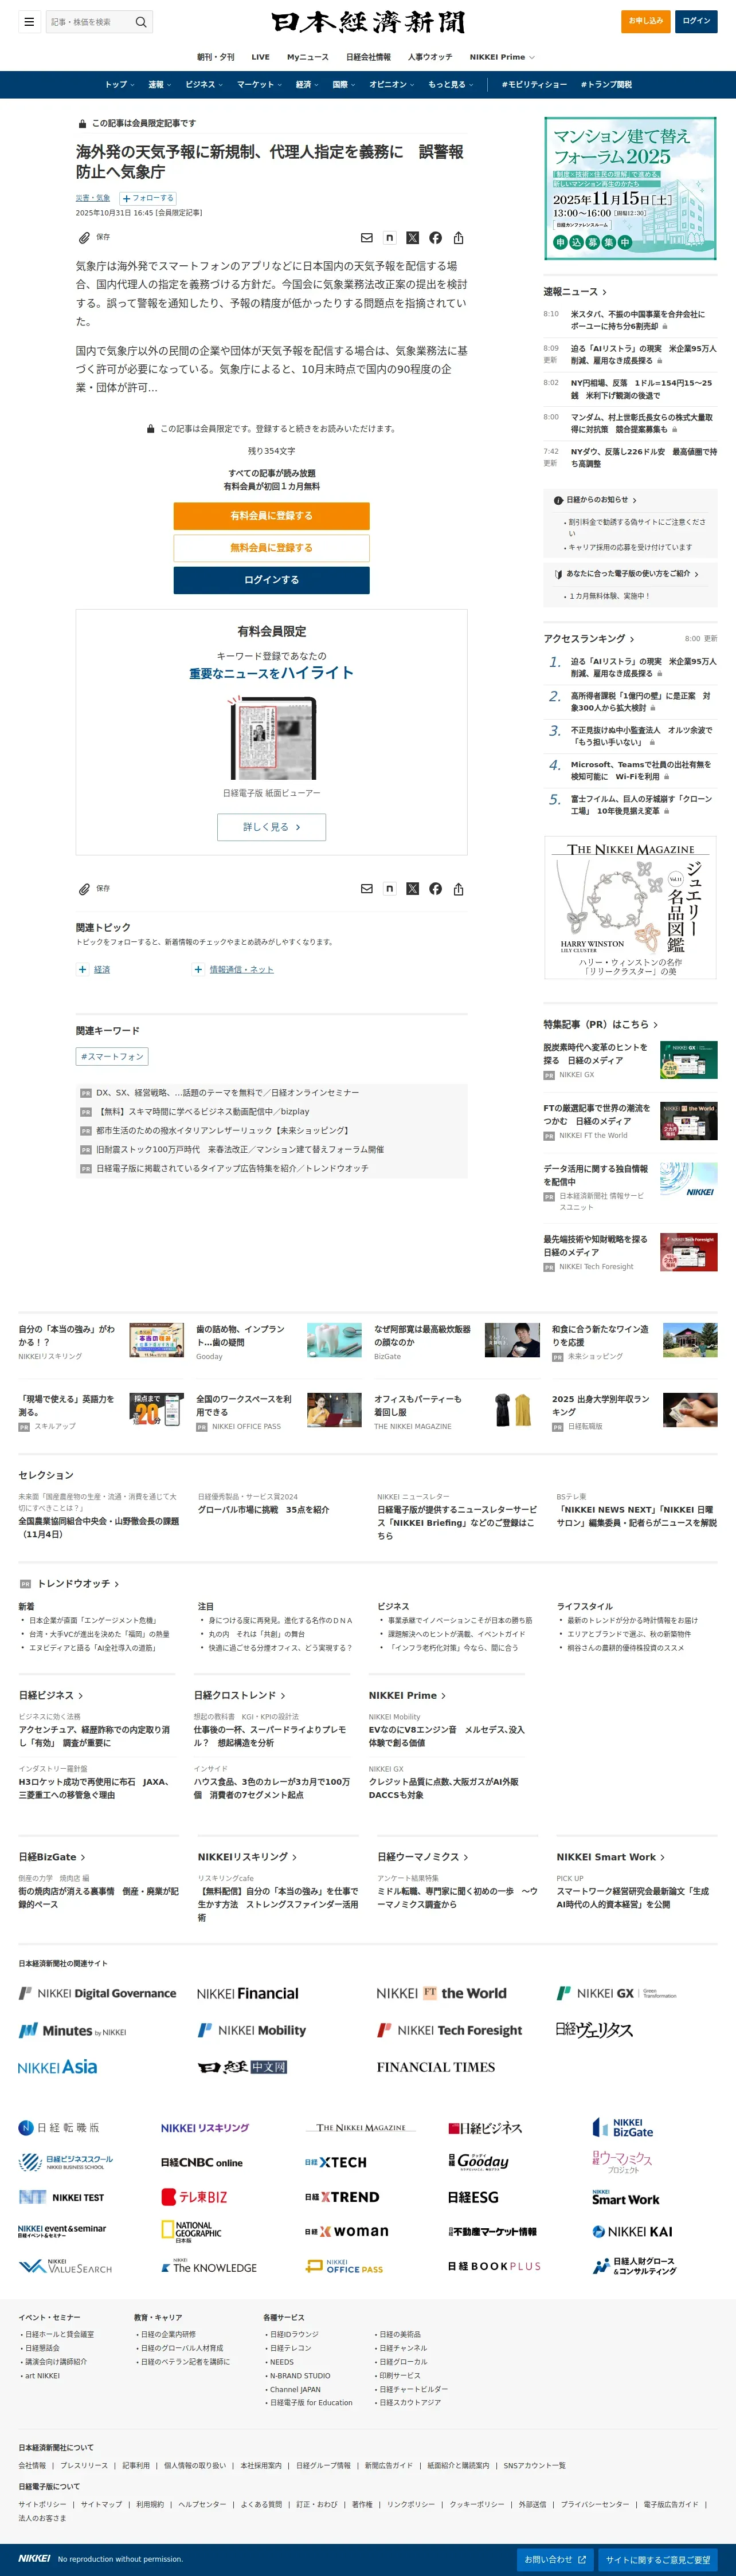Open 日経中文网 logo
The height and width of the screenshot is (2576, 736).
pos(243,2067)
